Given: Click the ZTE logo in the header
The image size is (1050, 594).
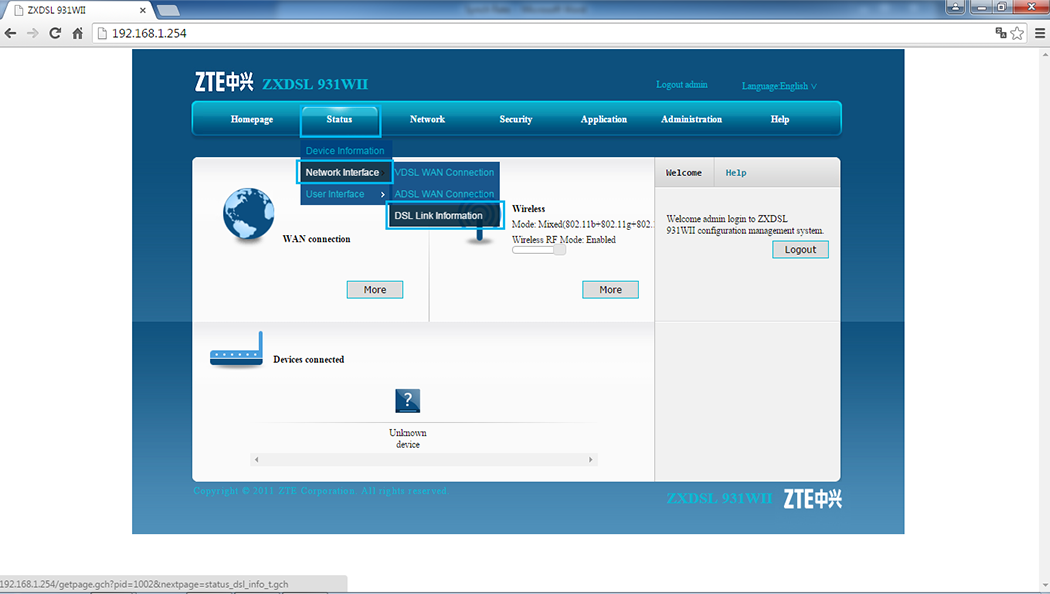Looking at the screenshot, I should point(224,82).
